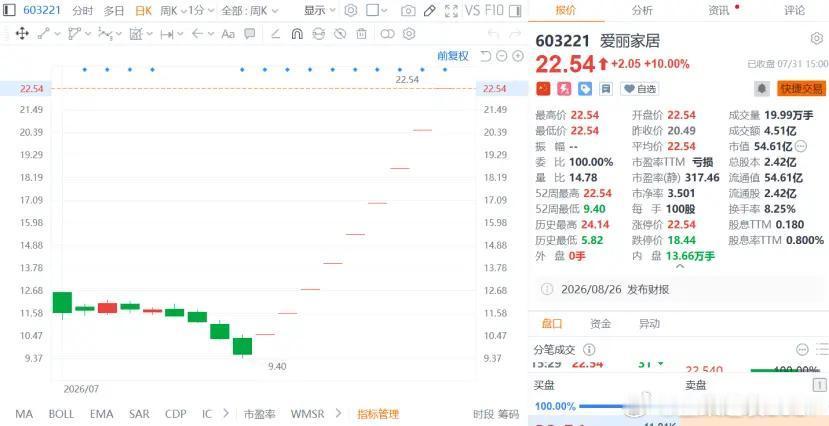Delete drawings with trash icon
829x426 pixels.
tap(361, 34)
